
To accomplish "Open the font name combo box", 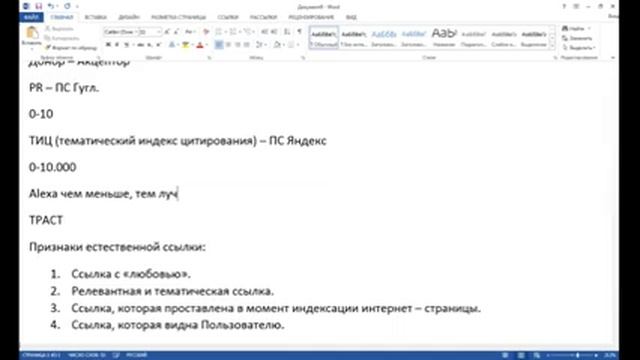I will 121,32.
